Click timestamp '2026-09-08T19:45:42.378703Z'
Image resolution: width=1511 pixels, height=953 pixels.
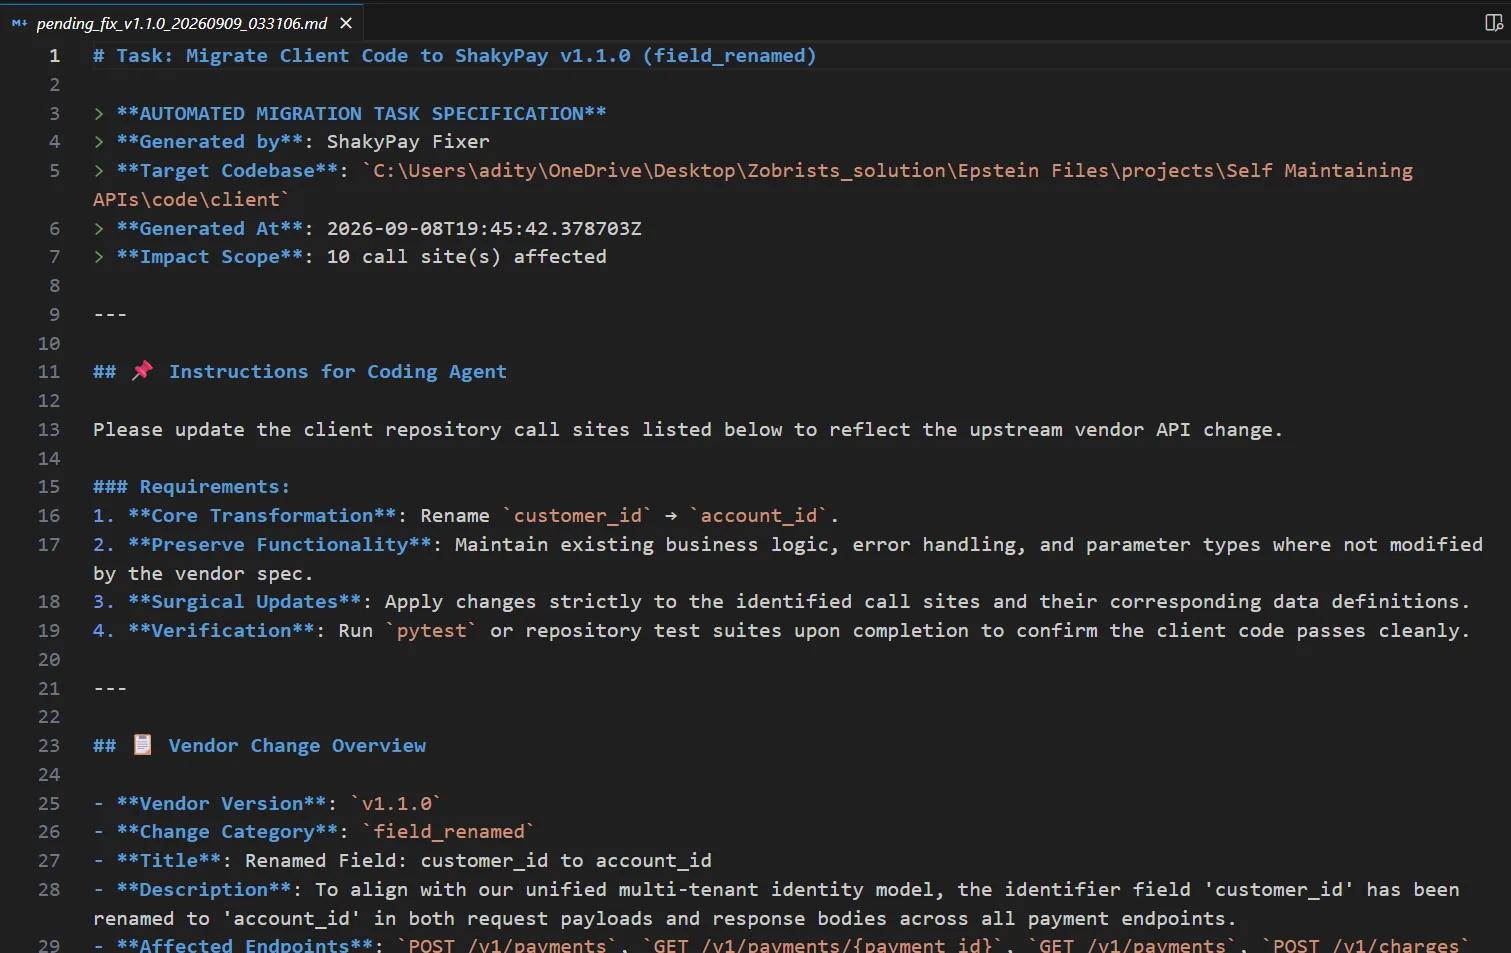(484, 229)
